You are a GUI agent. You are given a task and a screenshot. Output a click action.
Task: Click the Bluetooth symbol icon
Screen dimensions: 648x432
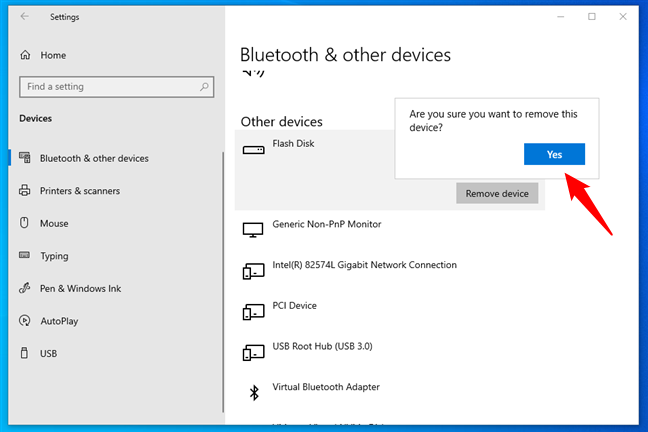pyautogui.click(x=254, y=393)
